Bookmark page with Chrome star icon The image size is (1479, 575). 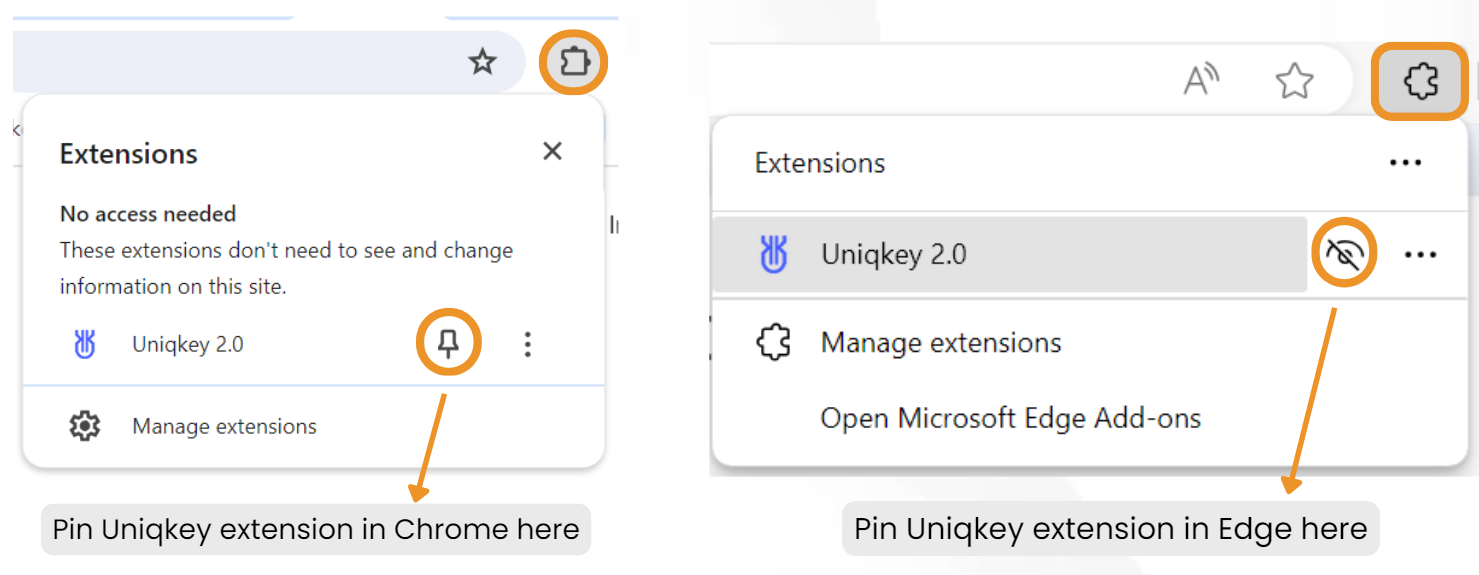tap(483, 63)
